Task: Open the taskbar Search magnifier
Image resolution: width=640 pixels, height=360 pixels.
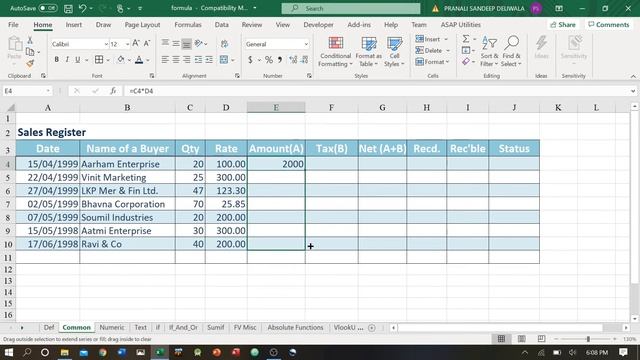Action: [27, 352]
